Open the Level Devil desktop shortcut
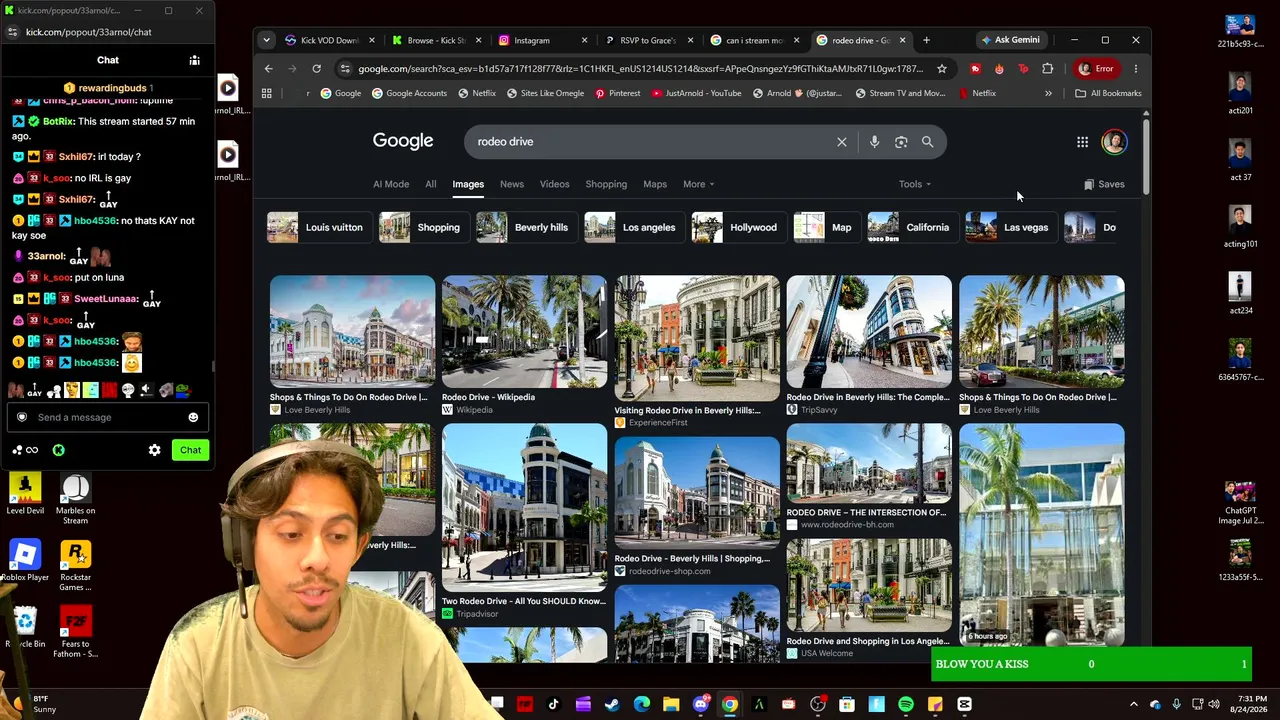Viewport: 1280px width, 720px height. (x=25, y=495)
